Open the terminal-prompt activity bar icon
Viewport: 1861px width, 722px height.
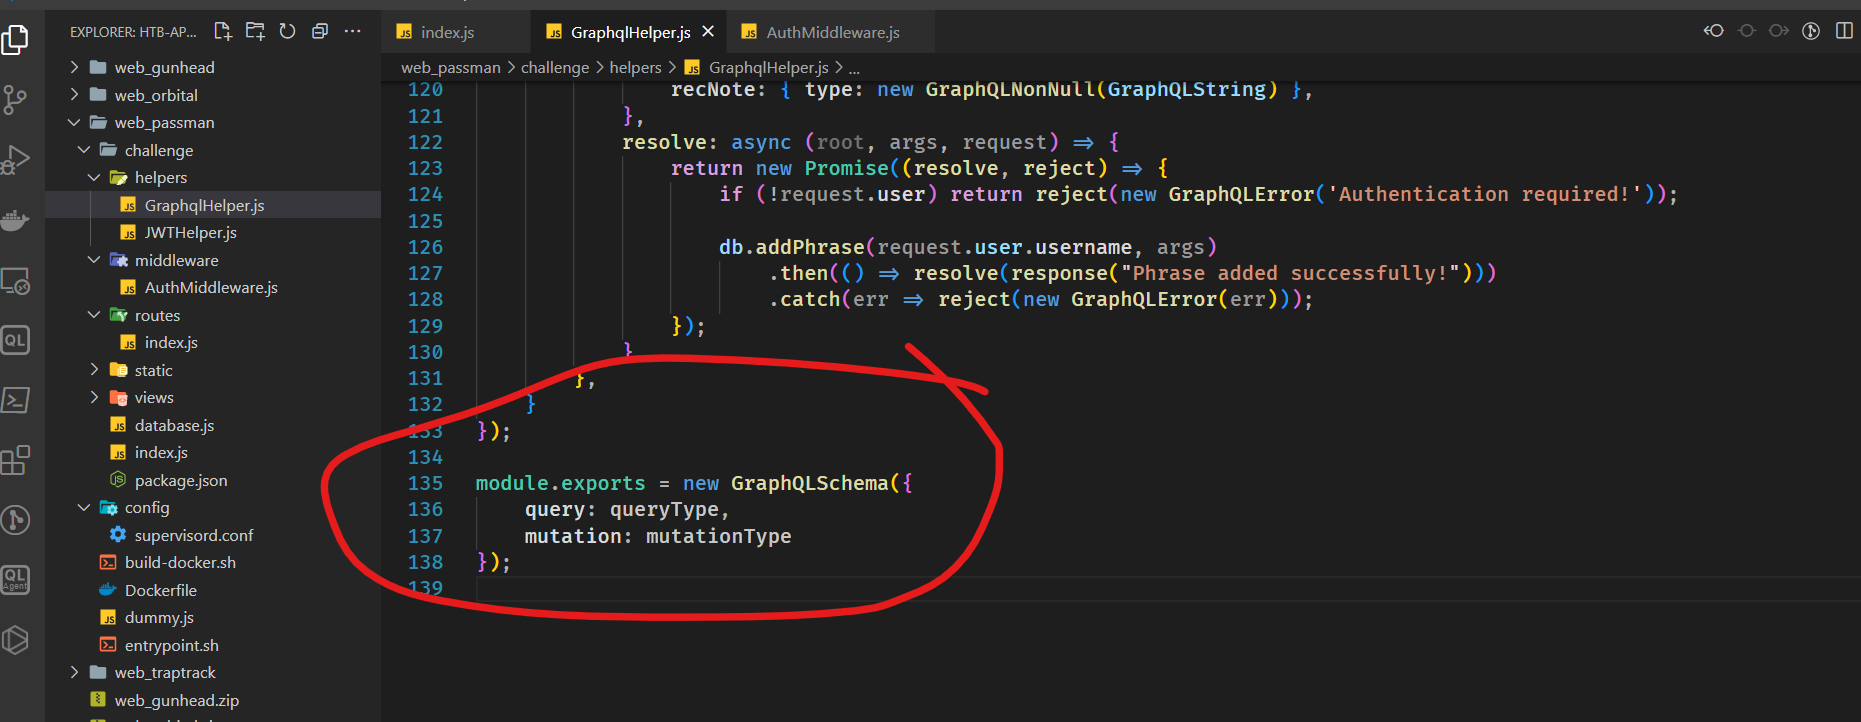[15, 400]
